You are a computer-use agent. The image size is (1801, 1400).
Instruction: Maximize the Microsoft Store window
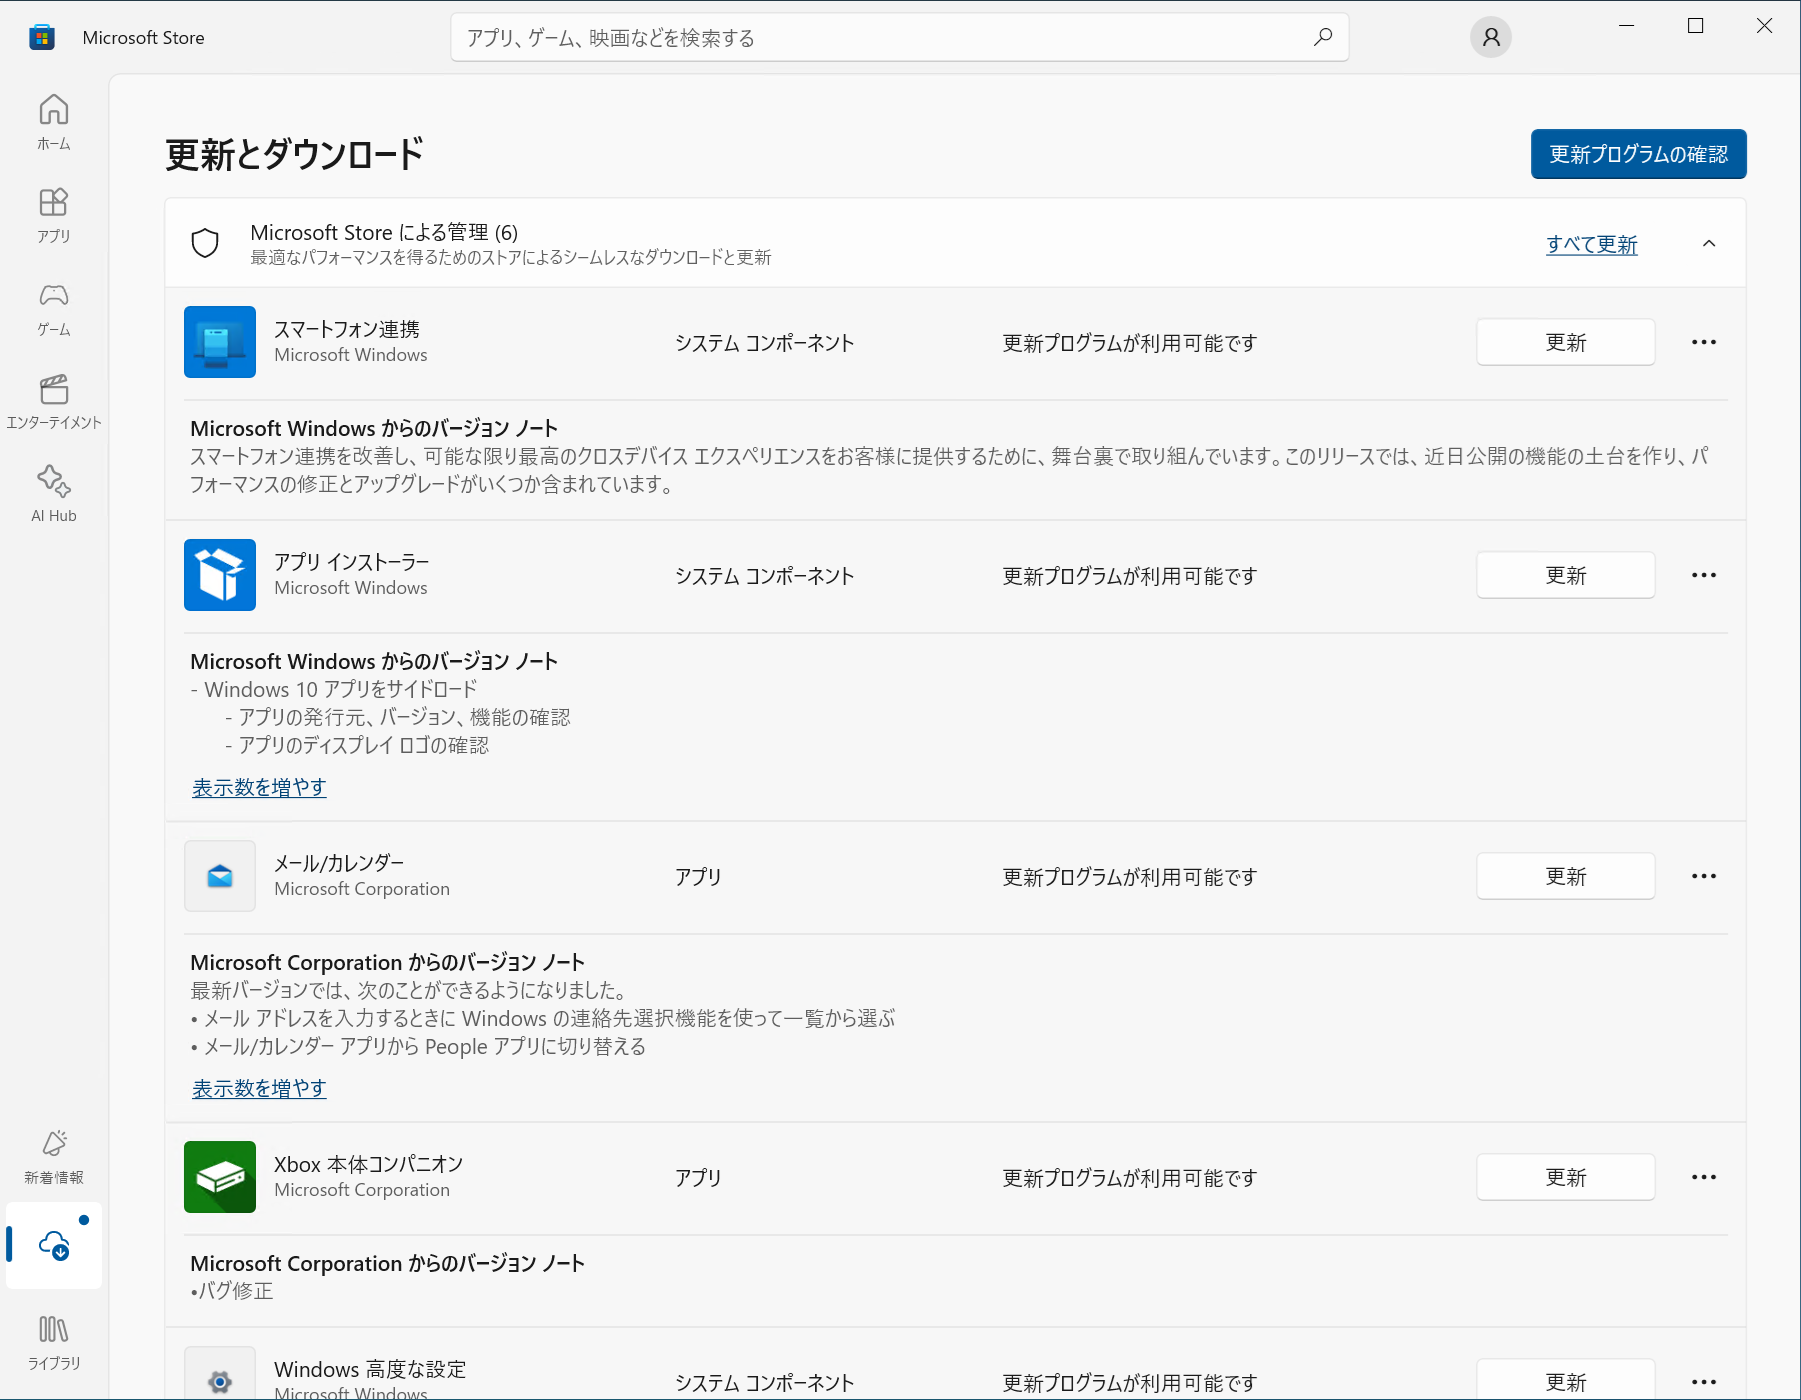click(1696, 26)
